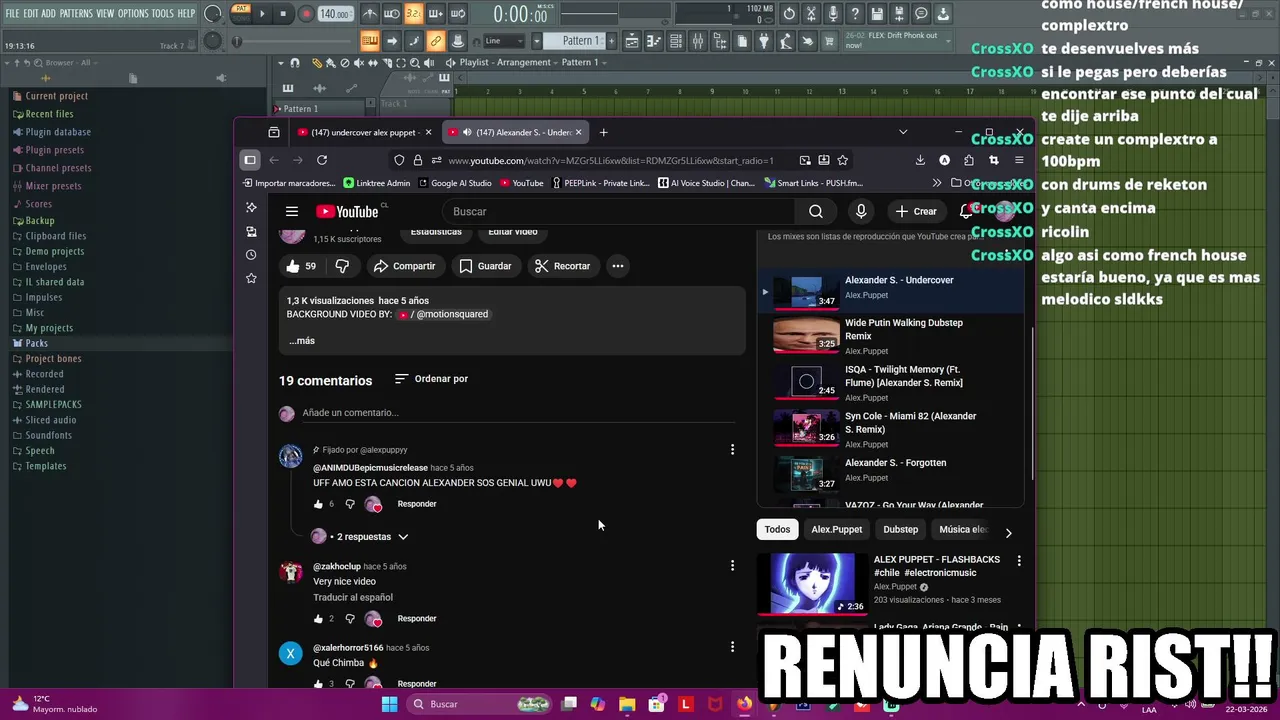This screenshot has height=720, width=1280.
Task: Open the channel rack toolbar icon
Action: pyautogui.click(x=675, y=41)
